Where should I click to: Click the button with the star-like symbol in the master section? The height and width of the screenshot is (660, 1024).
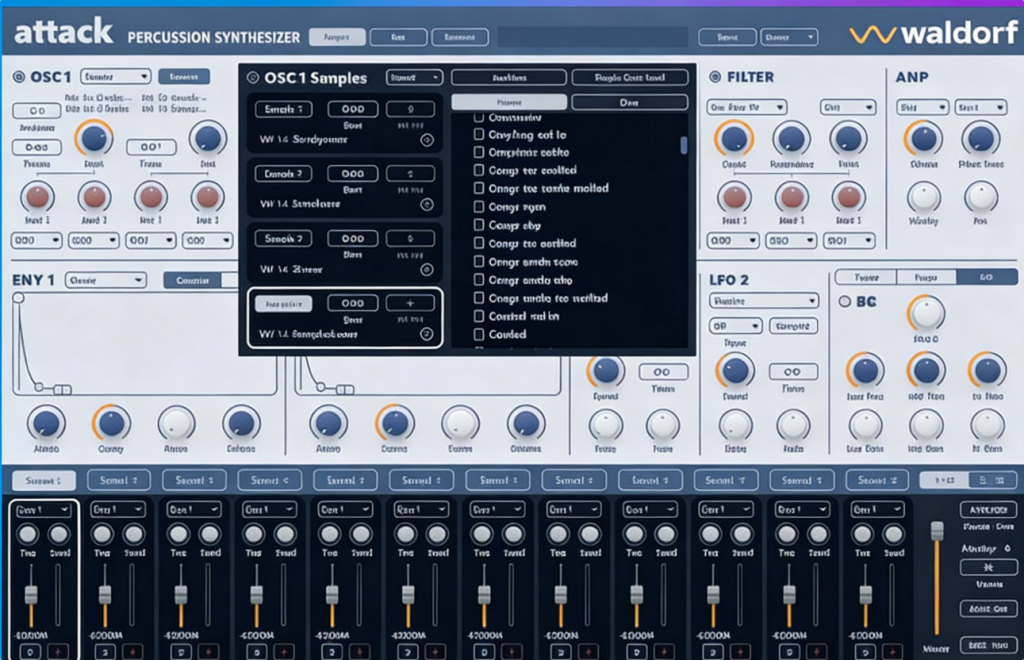[988, 567]
